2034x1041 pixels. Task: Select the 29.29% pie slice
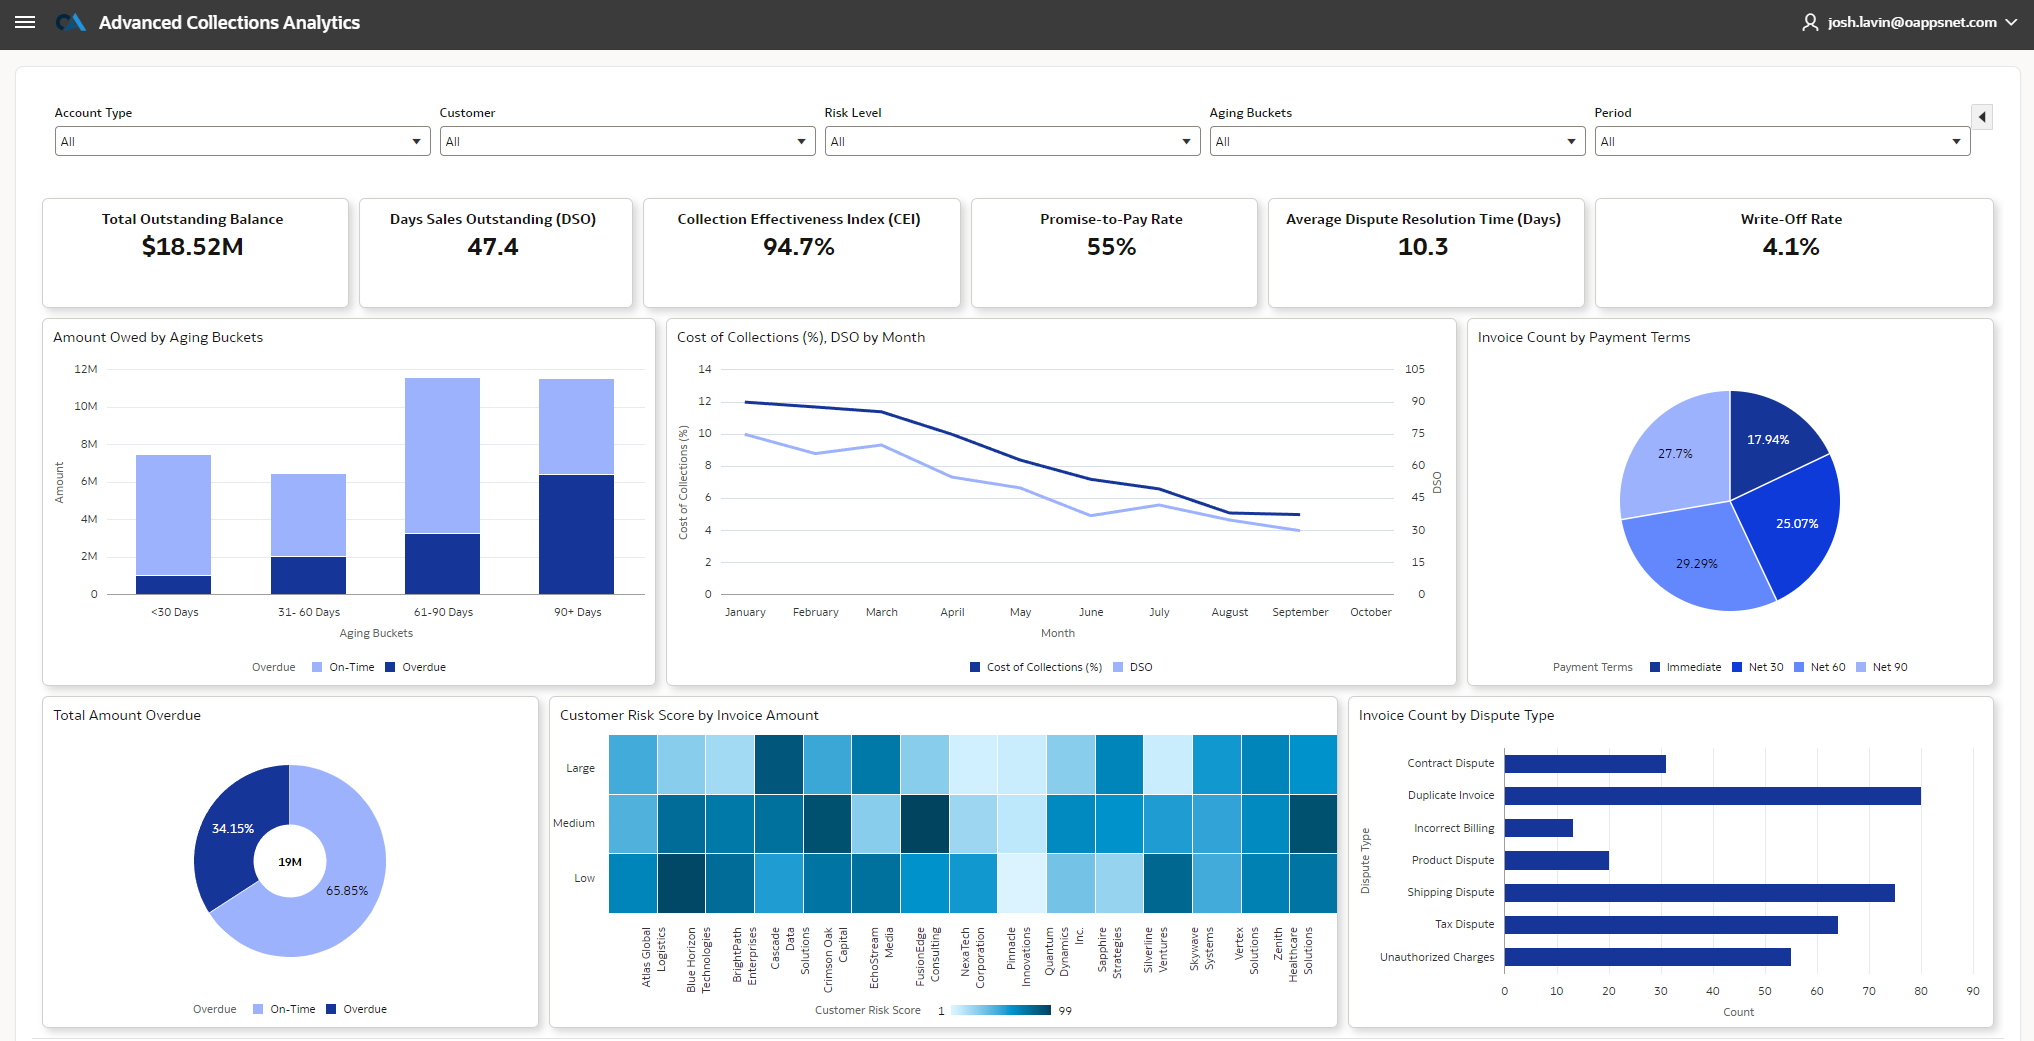1697,563
